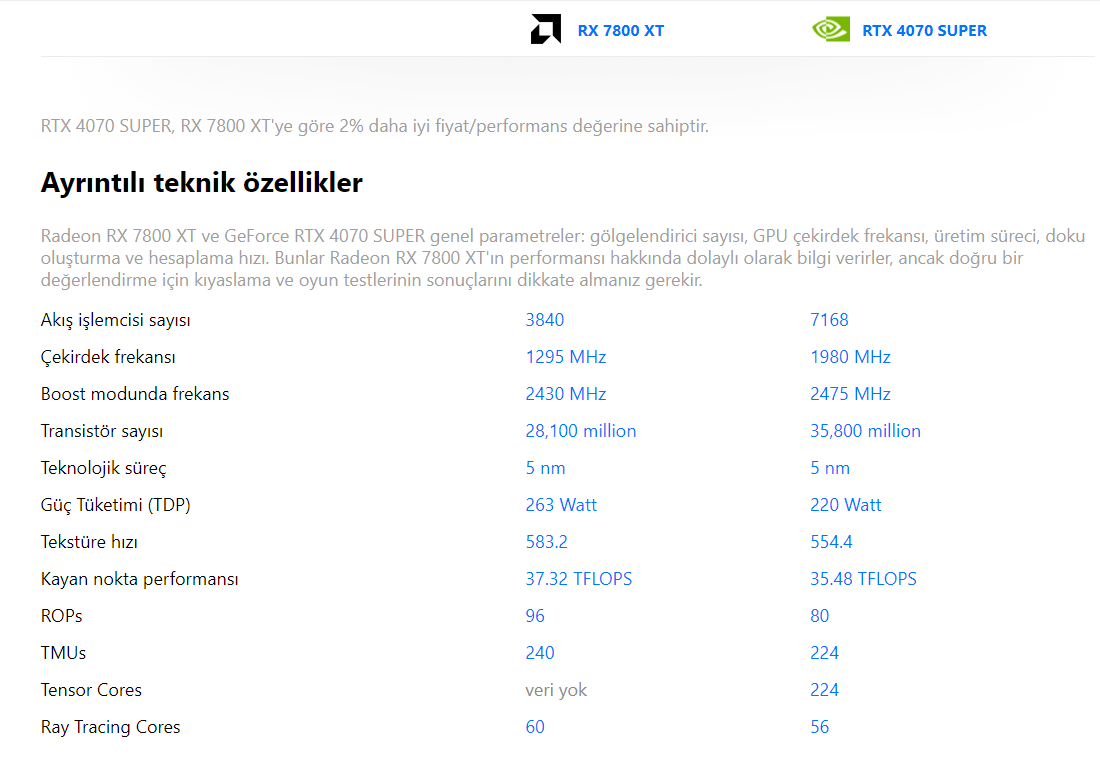Click the "80" ROPs value
Image resolution: width=1100 pixels, height=765 pixels.
click(x=819, y=616)
